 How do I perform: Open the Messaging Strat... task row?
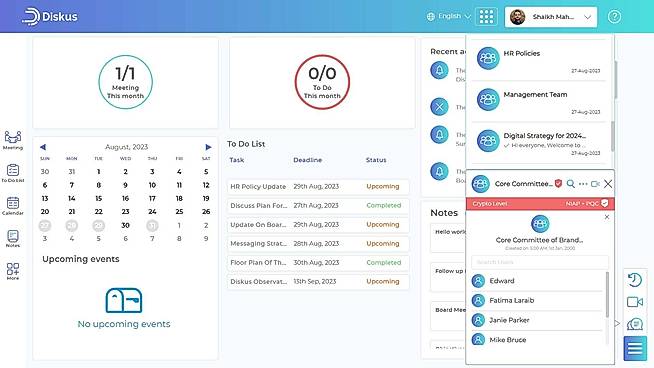(318, 243)
